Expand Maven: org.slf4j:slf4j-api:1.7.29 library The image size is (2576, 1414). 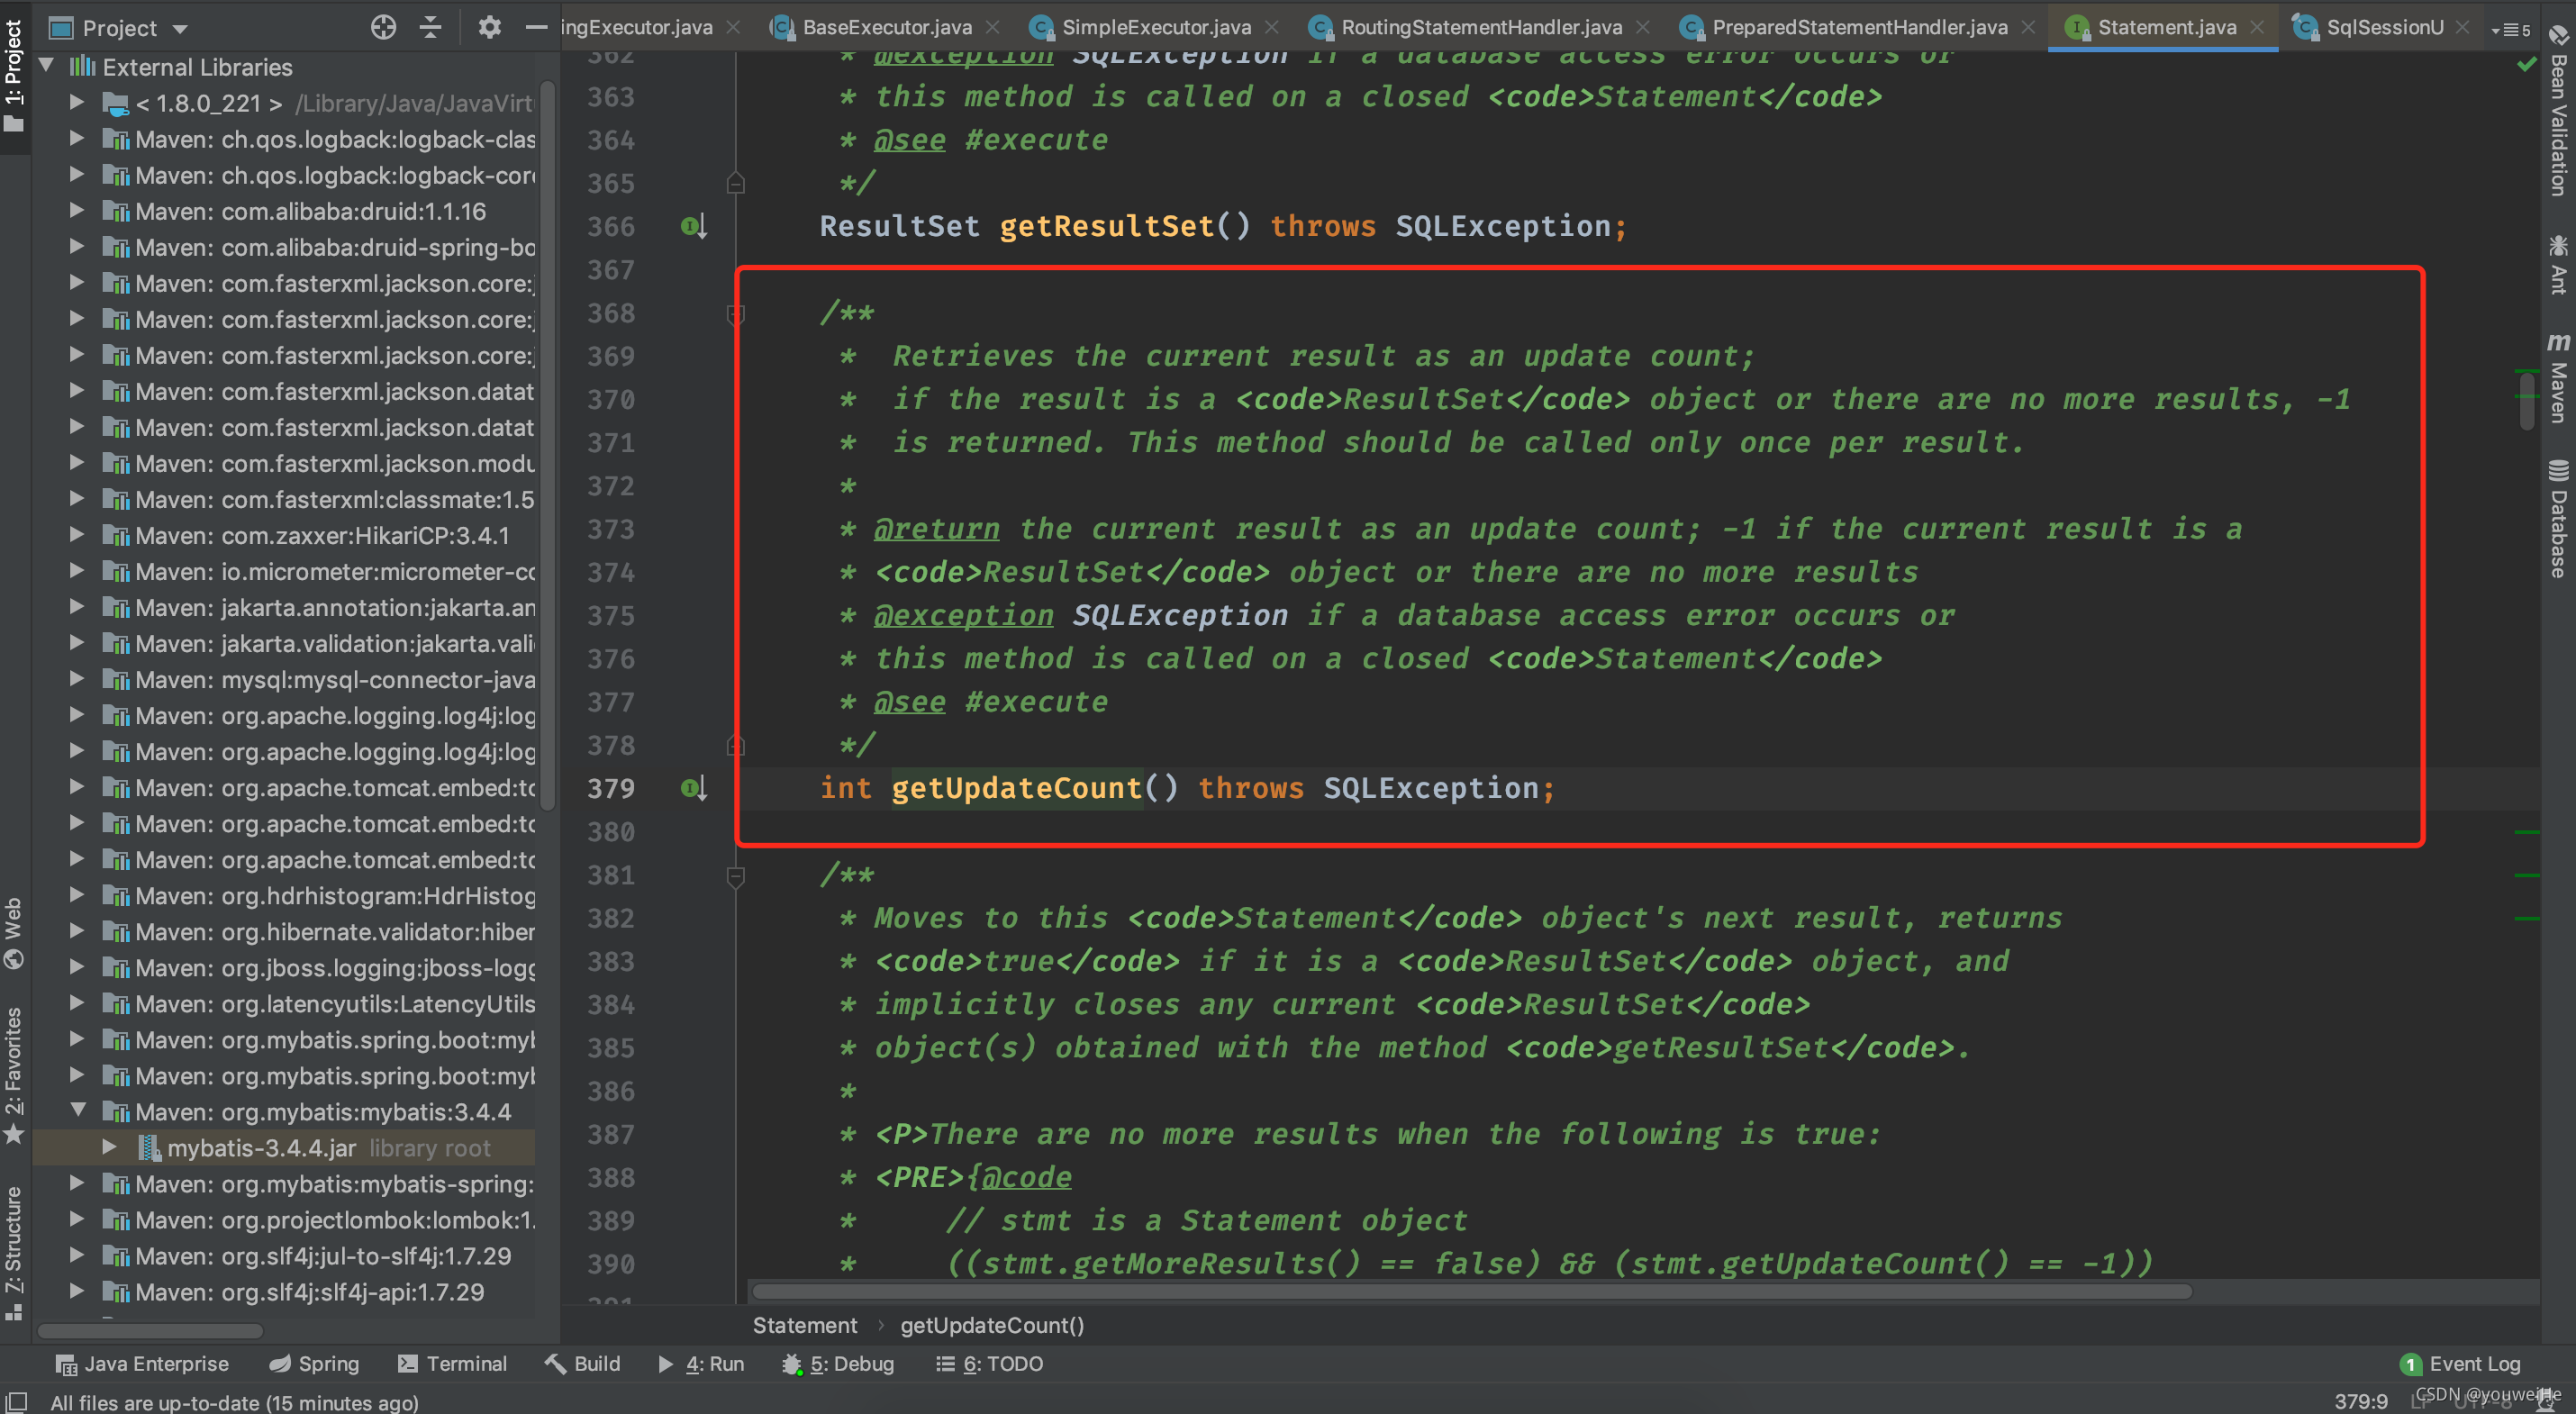pos(76,1290)
